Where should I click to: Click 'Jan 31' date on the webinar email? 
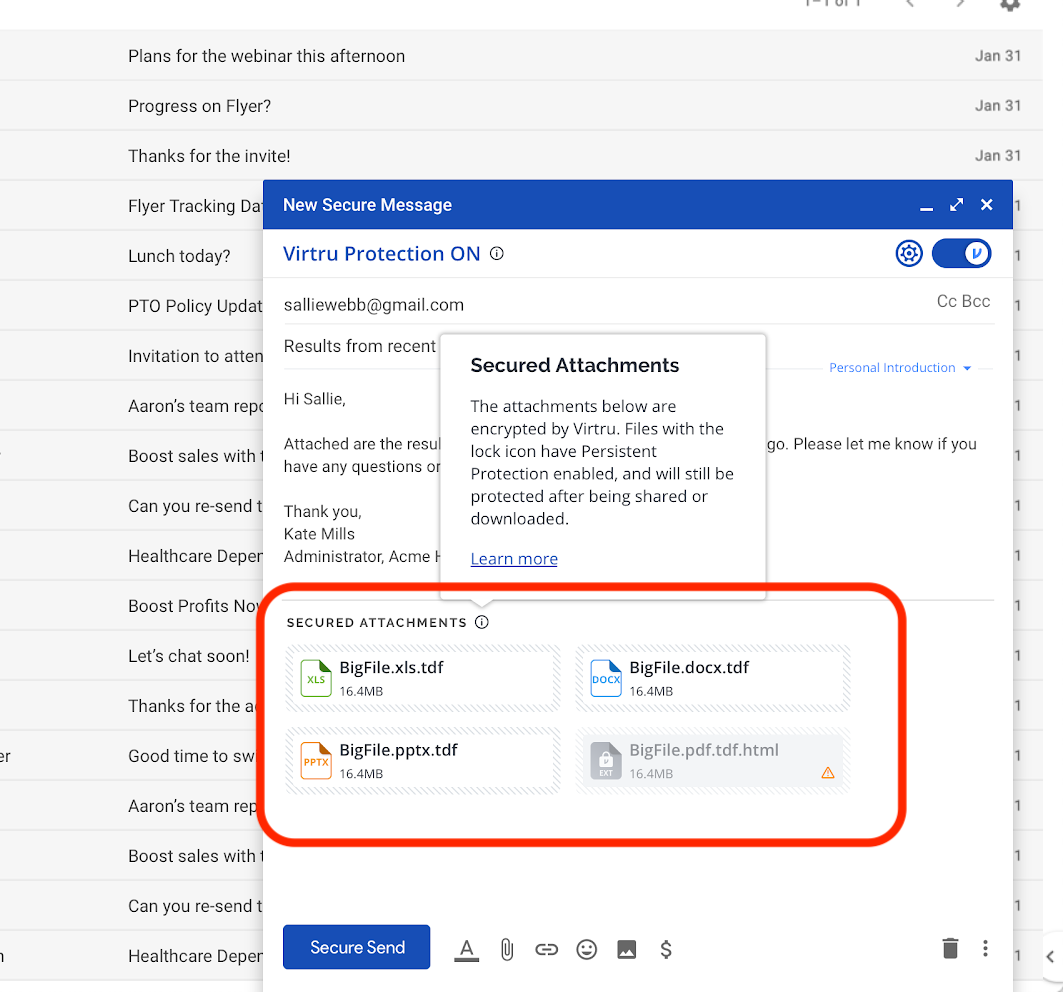(x=997, y=56)
